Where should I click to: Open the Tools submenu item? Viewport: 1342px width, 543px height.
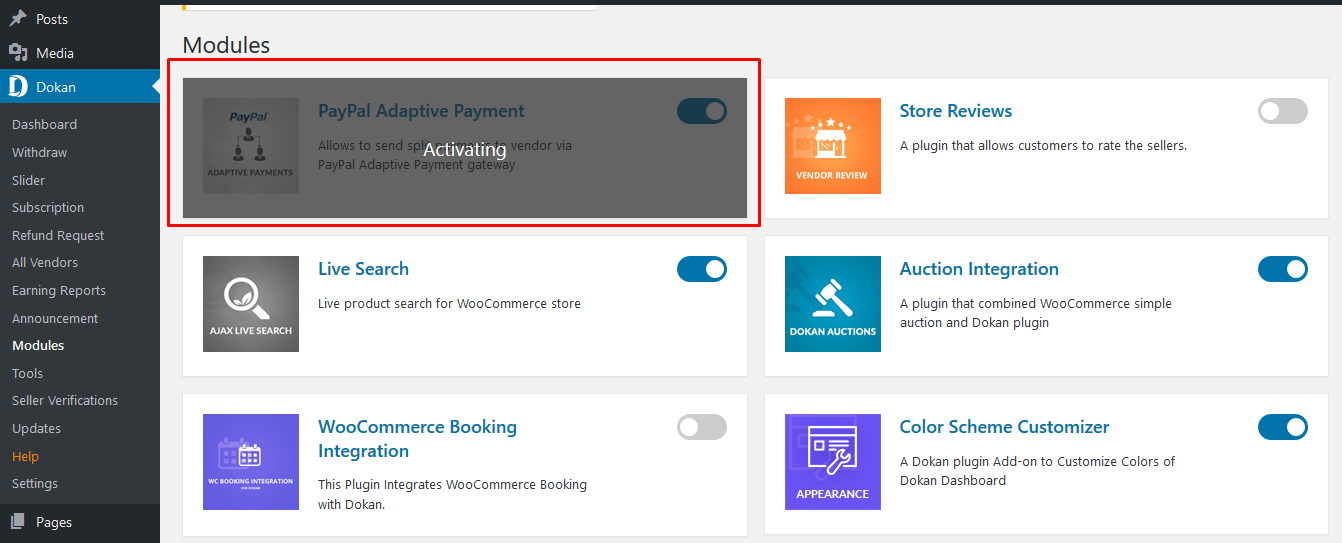coord(27,373)
